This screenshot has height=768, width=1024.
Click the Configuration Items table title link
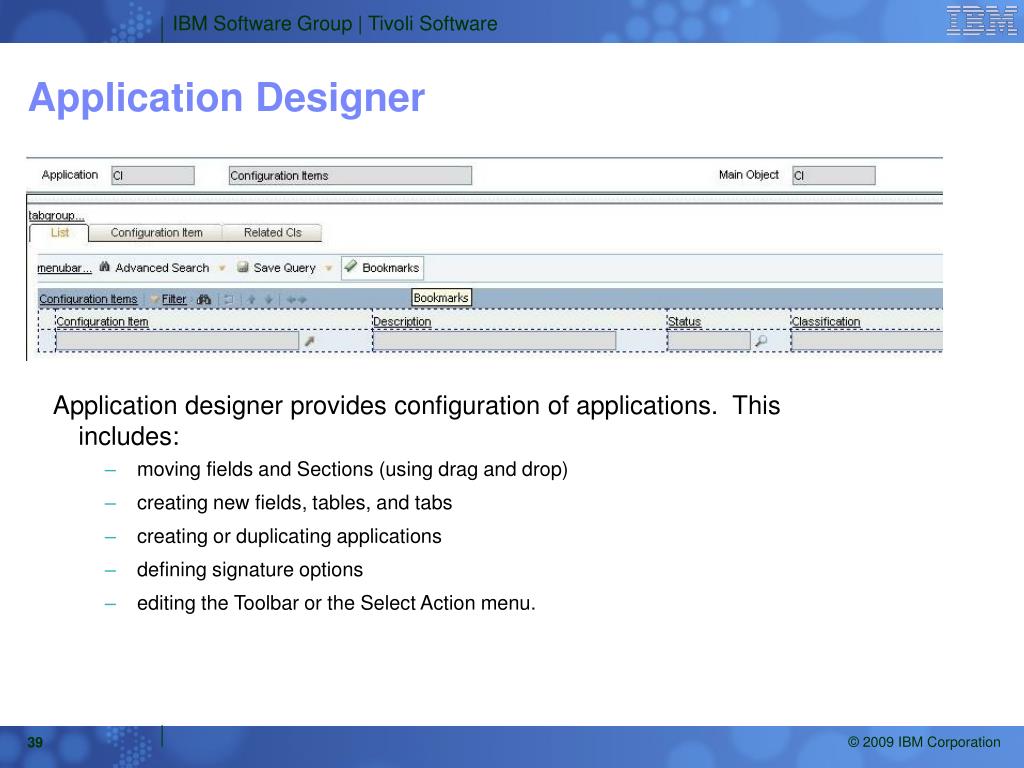(x=88, y=299)
